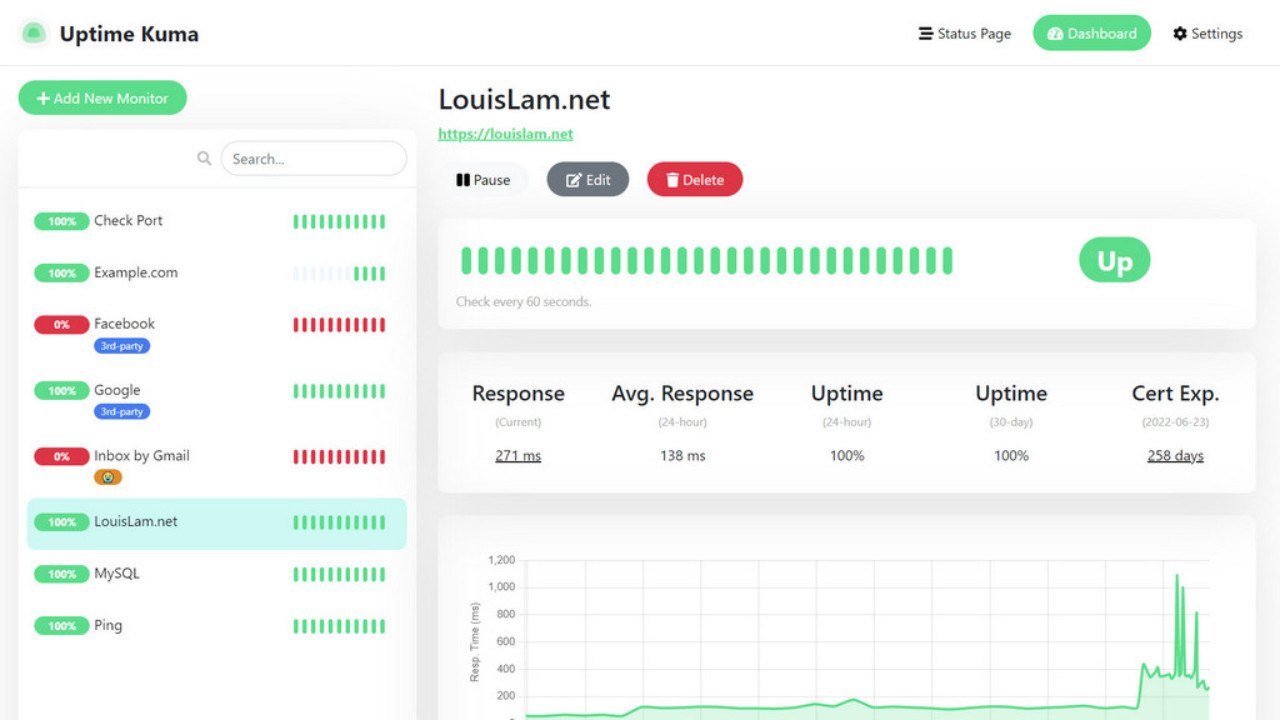Image resolution: width=1280 pixels, height=720 pixels.
Task: Click the pause icon on Pause button
Action: [x=463, y=179]
